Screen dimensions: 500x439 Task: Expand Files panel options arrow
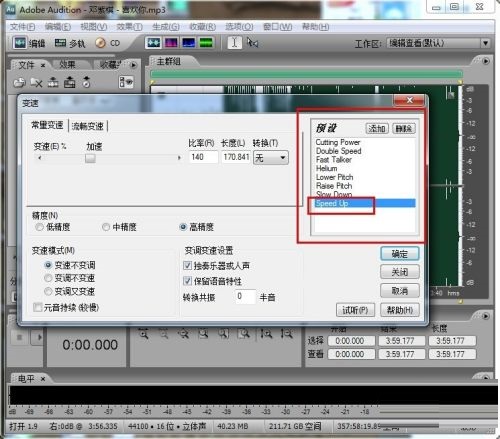134,65
